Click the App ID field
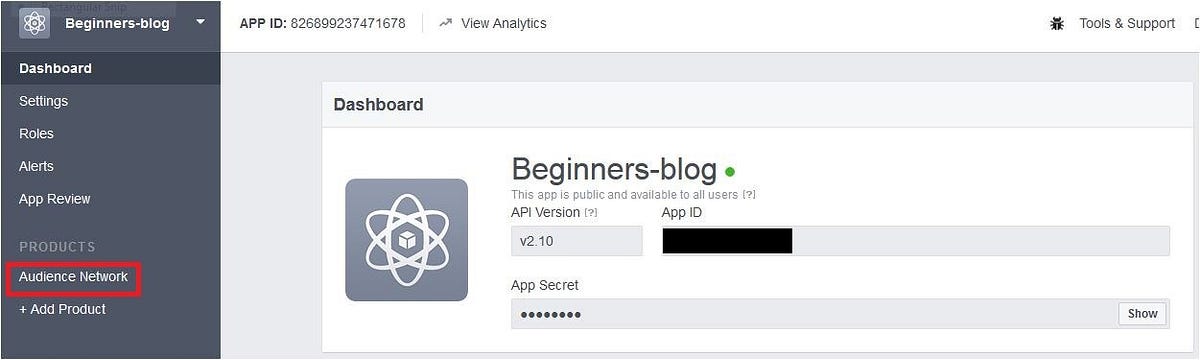Viewport: 1200px width, 360px height. [x=915, y=241]
